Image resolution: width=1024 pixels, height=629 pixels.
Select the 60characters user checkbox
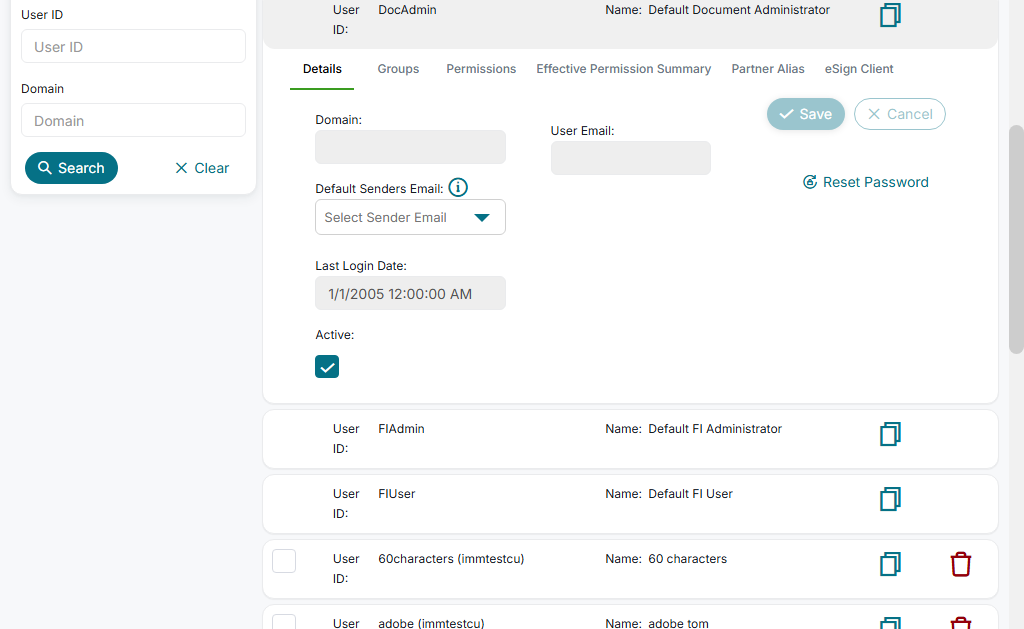click(x=284, y=560)
